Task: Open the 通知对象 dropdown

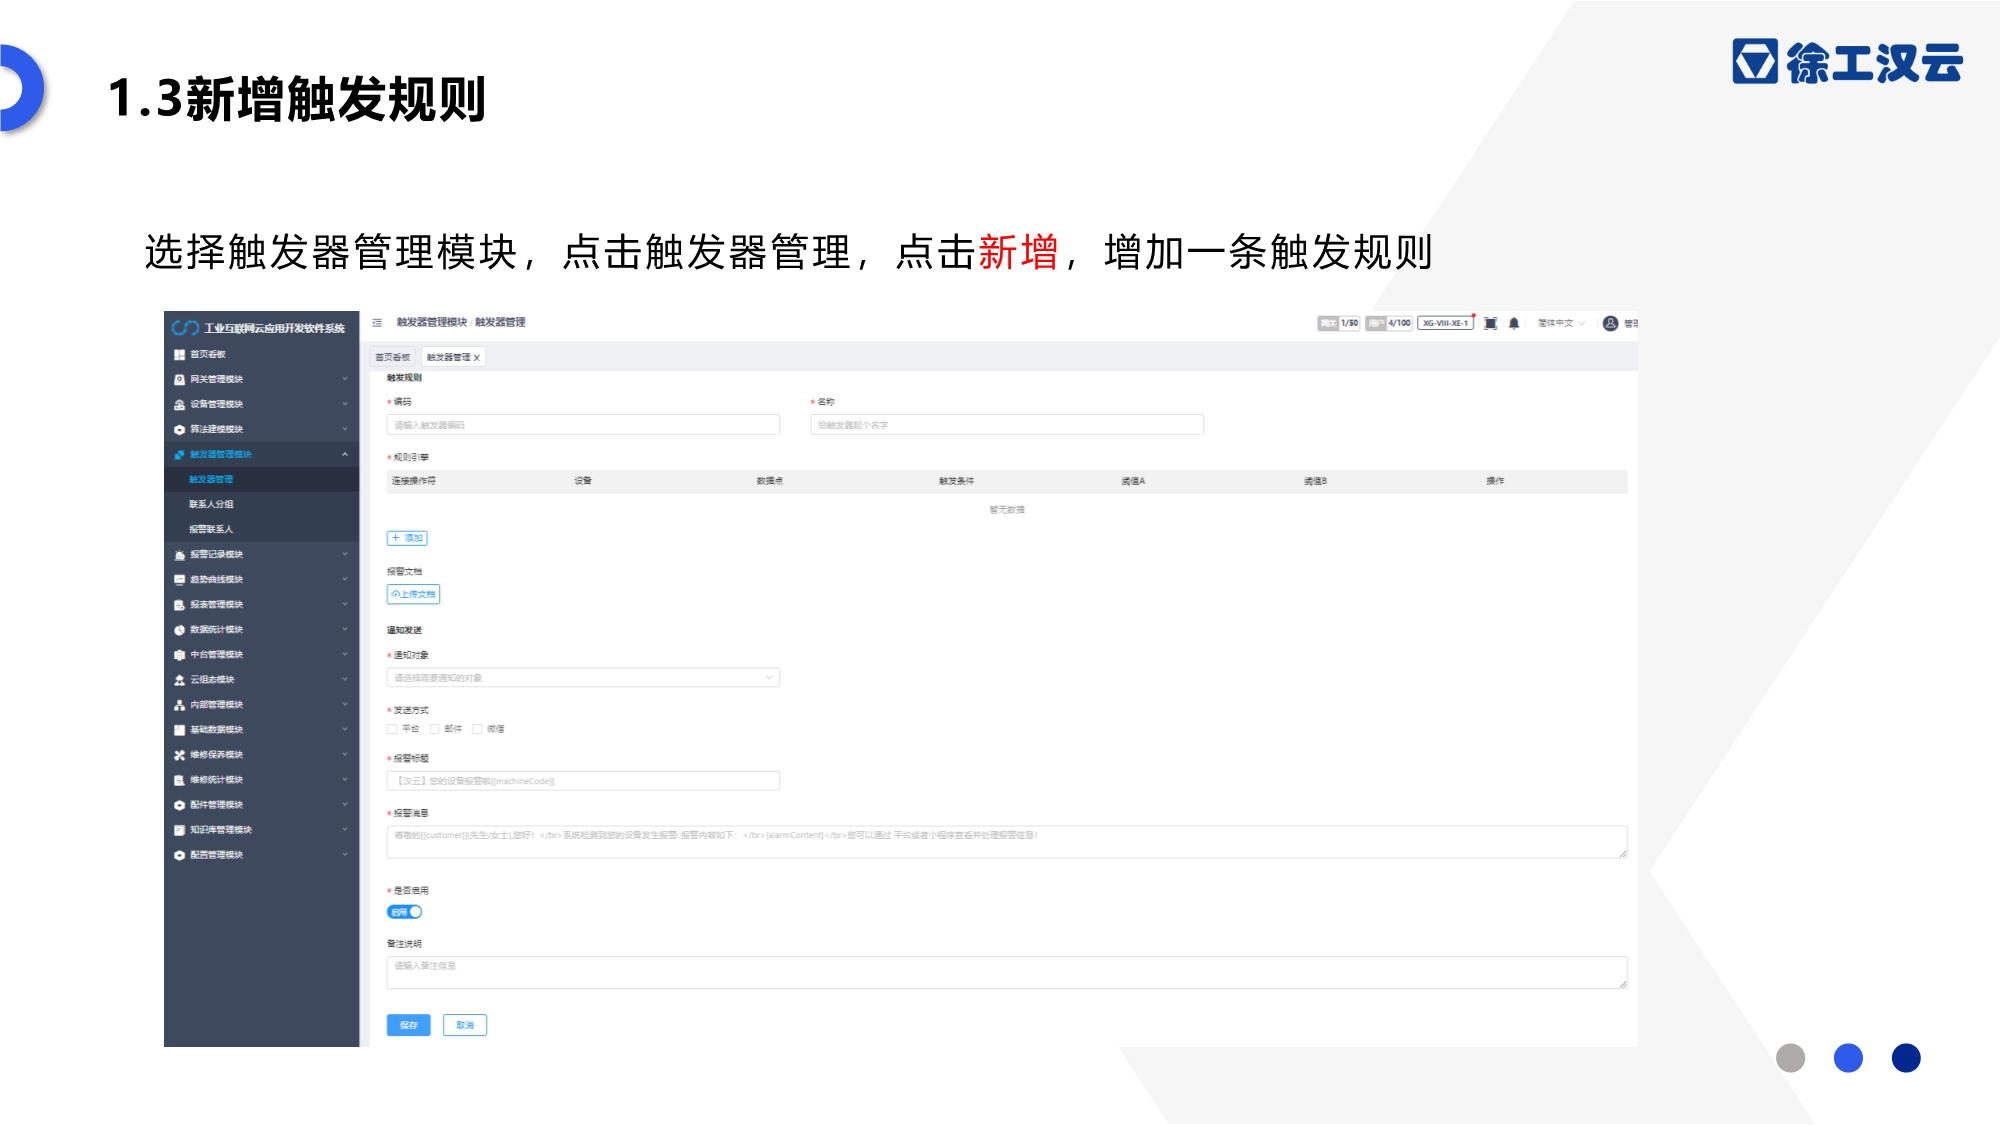Action: (583, 678)
